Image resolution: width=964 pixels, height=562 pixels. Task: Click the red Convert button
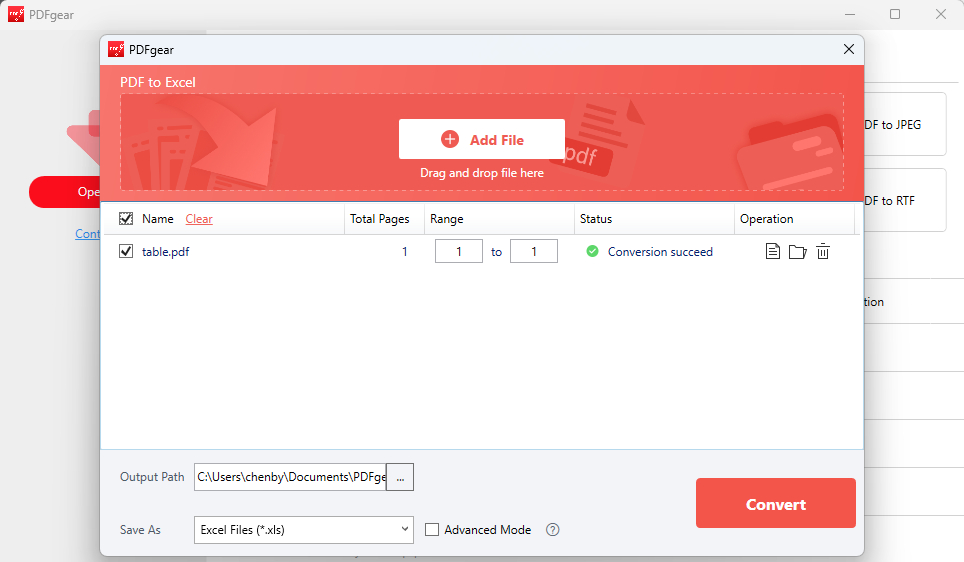[776, 503]
